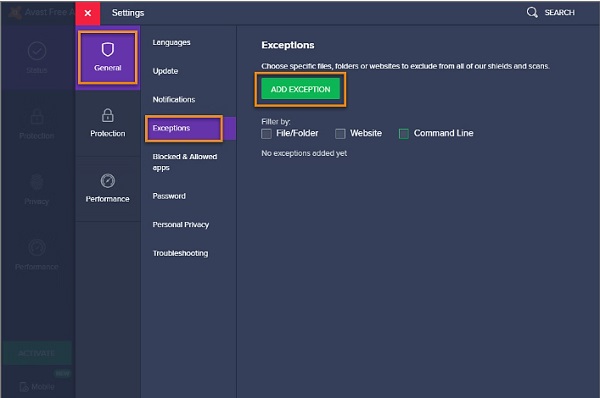This screenshot has height=398, width=600.
Task: Click the green Add Exception button
Action: tap(300, 89)
